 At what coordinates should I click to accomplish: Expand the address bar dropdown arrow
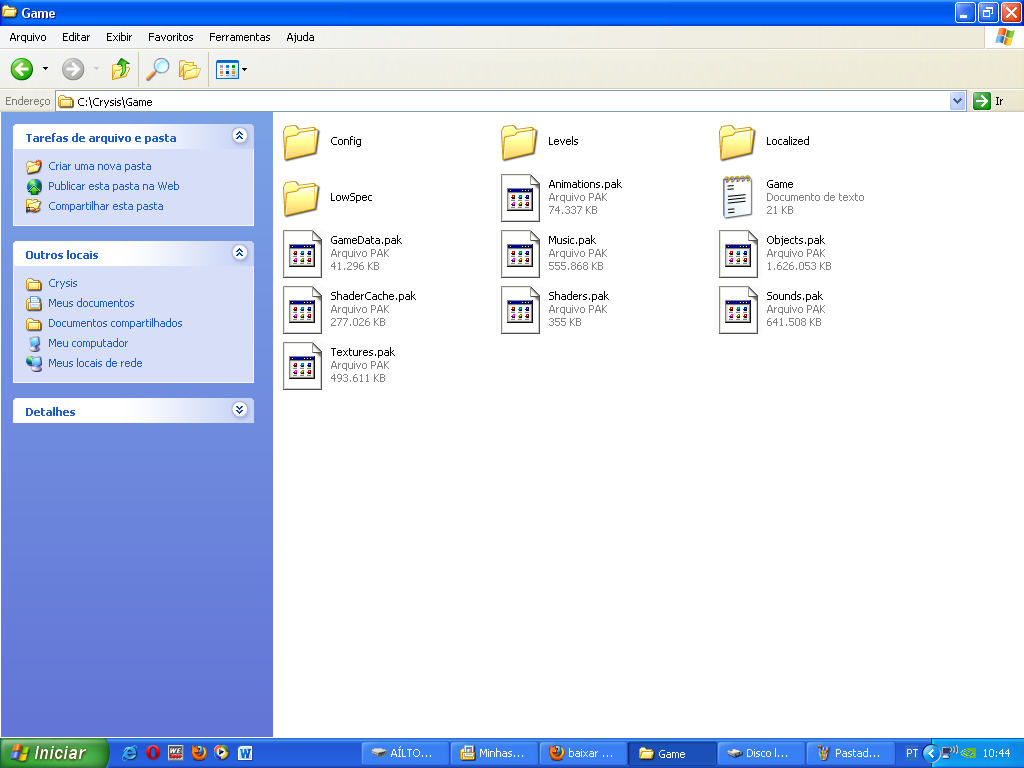coord(957,101)
